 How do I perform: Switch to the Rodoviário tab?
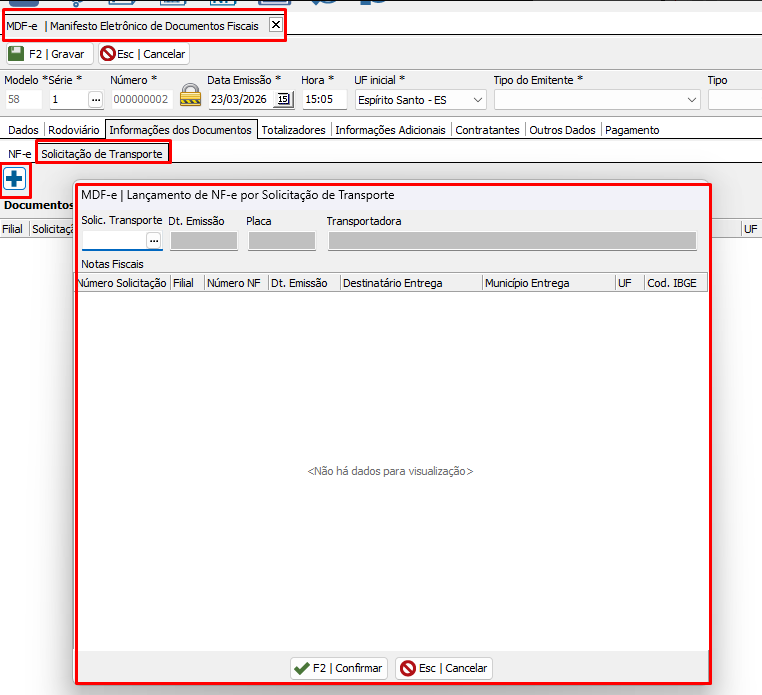coord(74,130)
